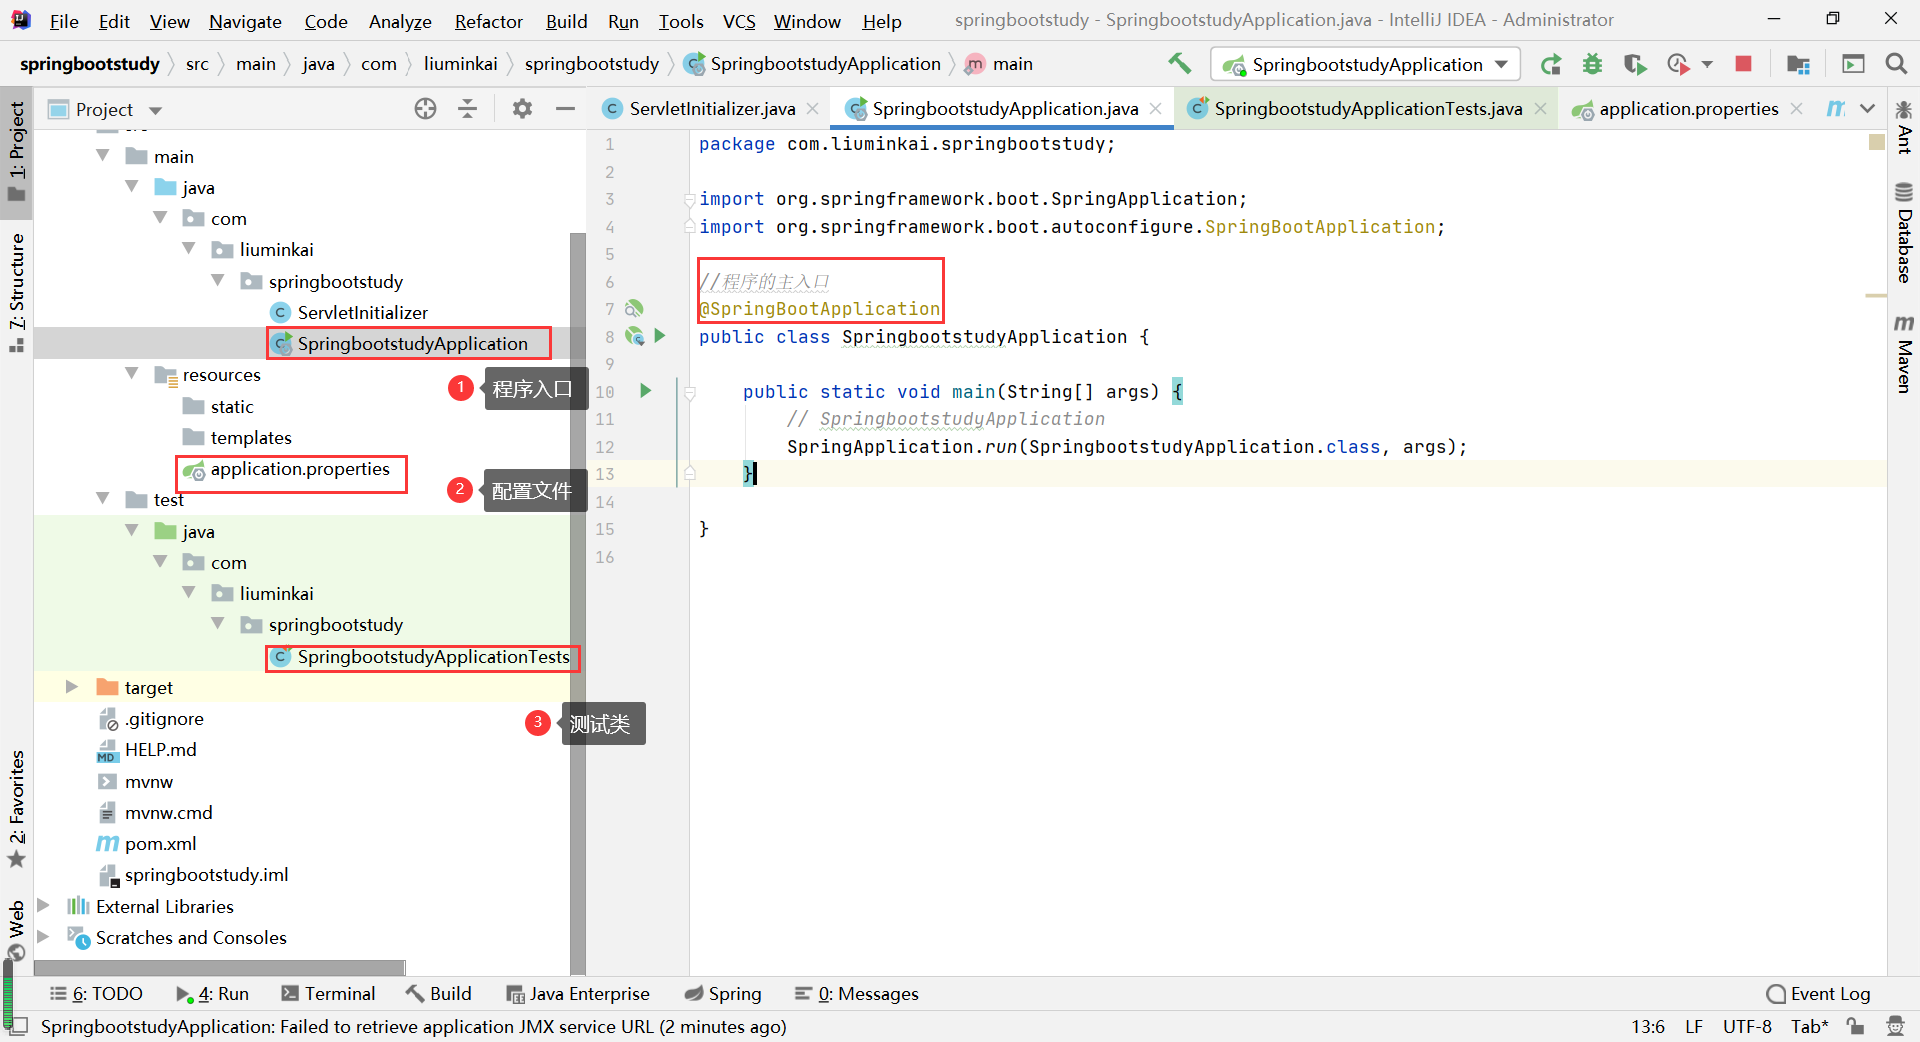
Task: Switch to the application.properties editor tab
Action: click(1688, 109)
